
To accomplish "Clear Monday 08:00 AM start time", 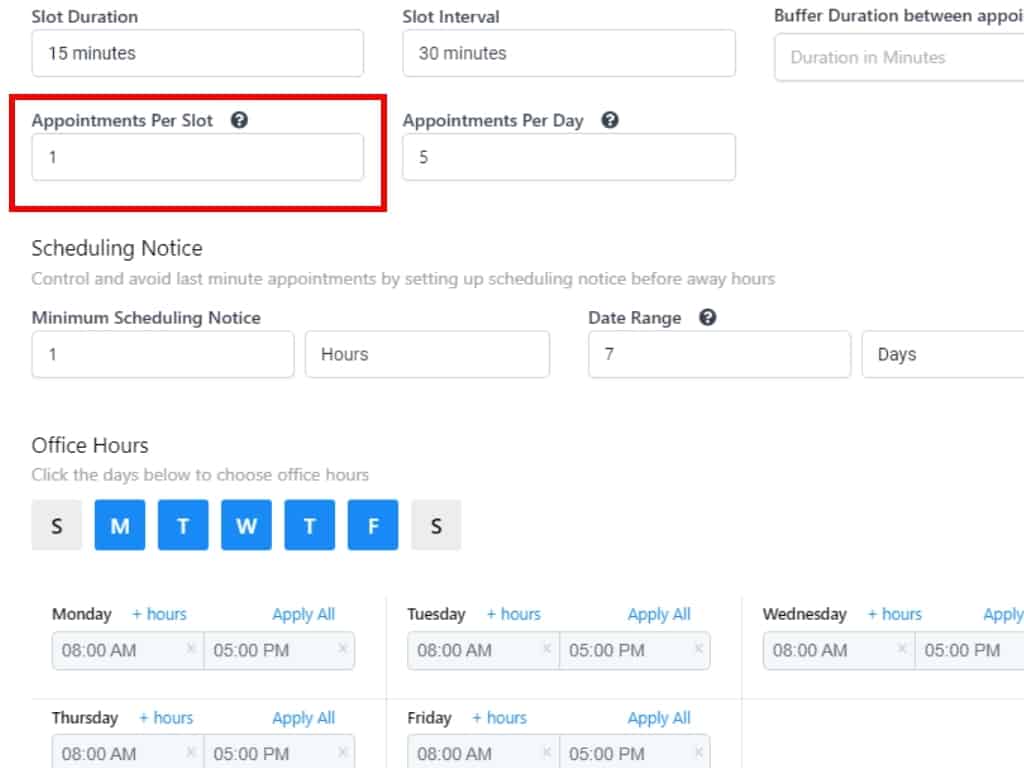I will pos(191,649).
